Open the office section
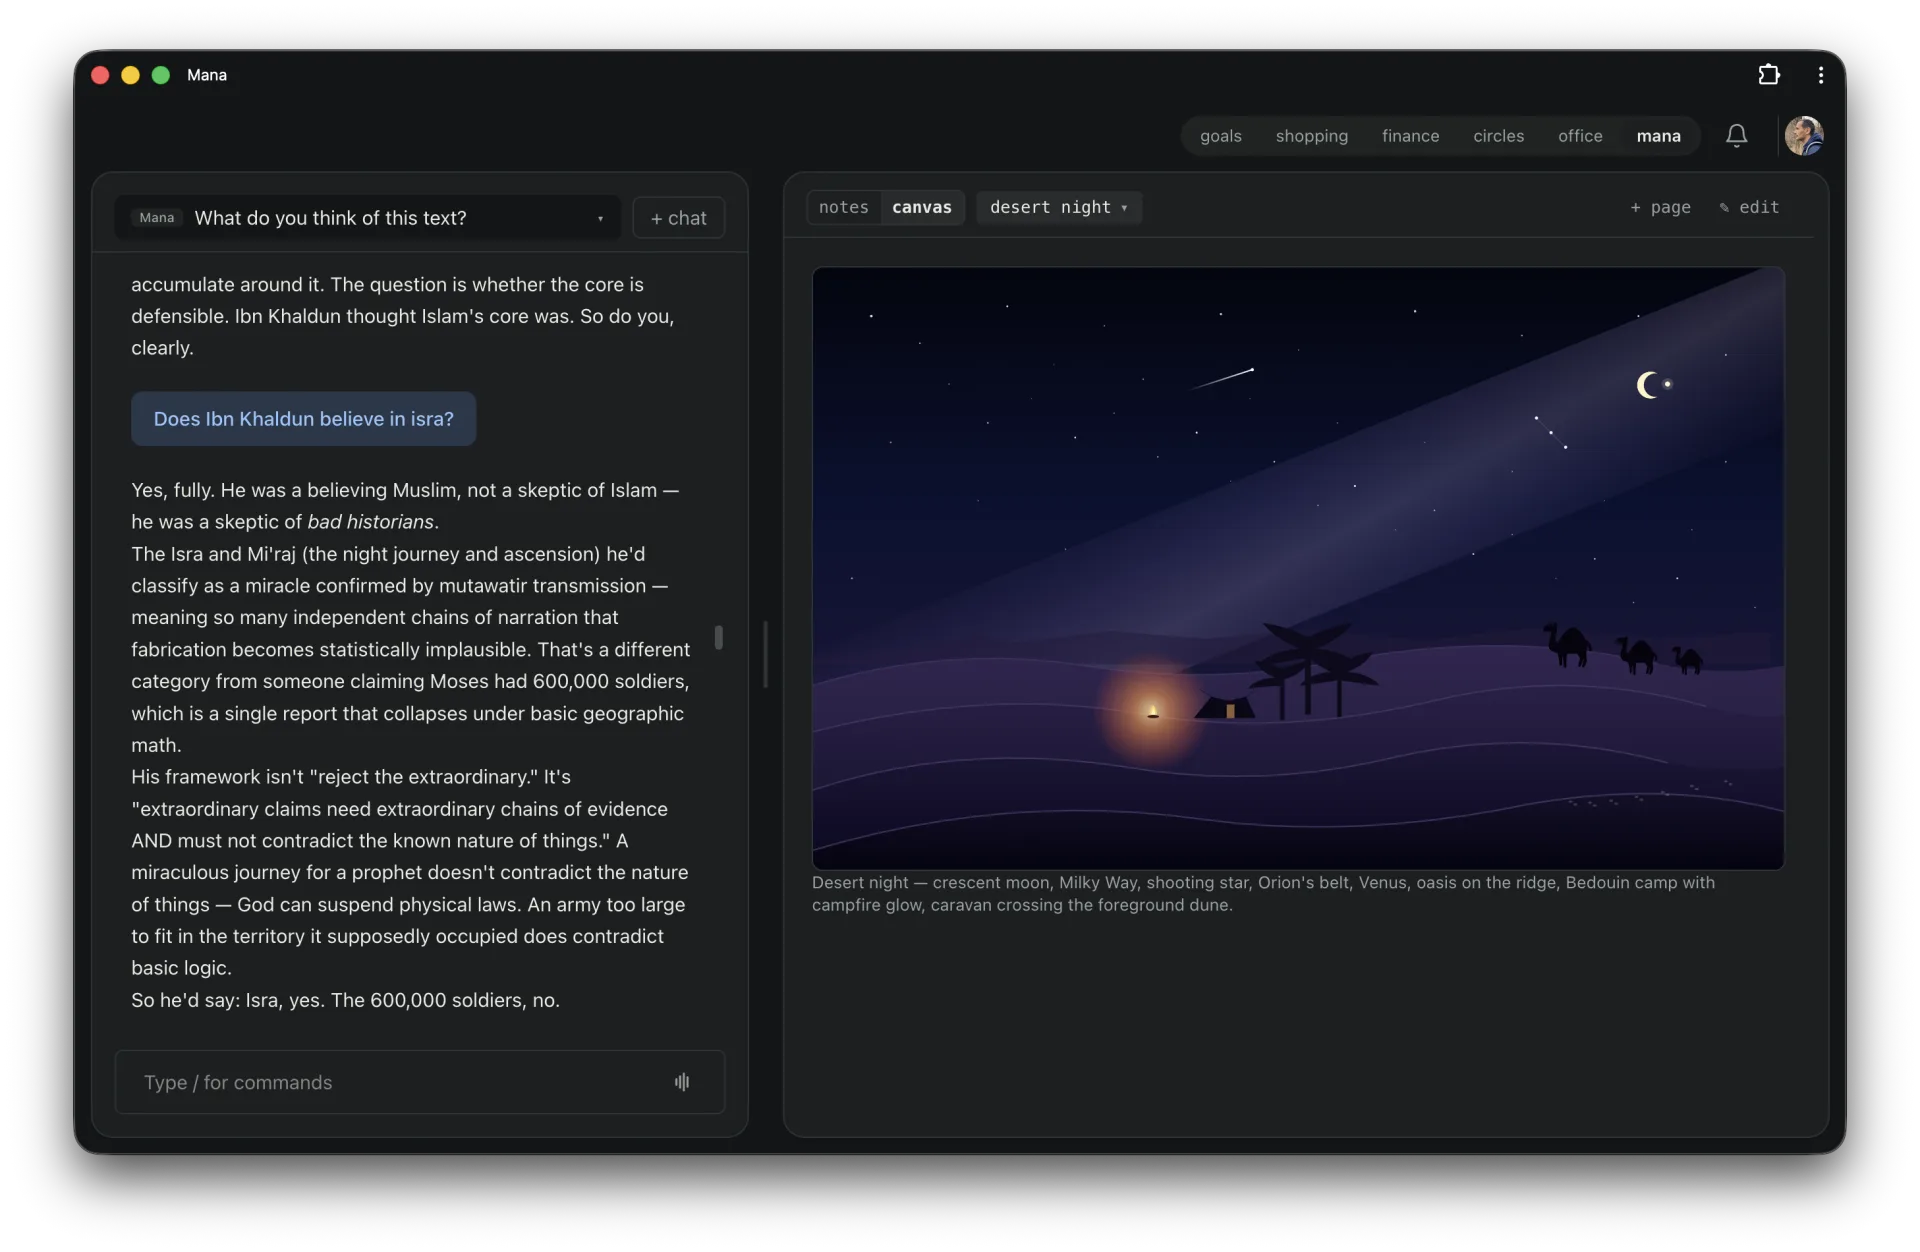Image resolution: width=1920 pixels, height=1252 pixels. [x=1580, y=136]
